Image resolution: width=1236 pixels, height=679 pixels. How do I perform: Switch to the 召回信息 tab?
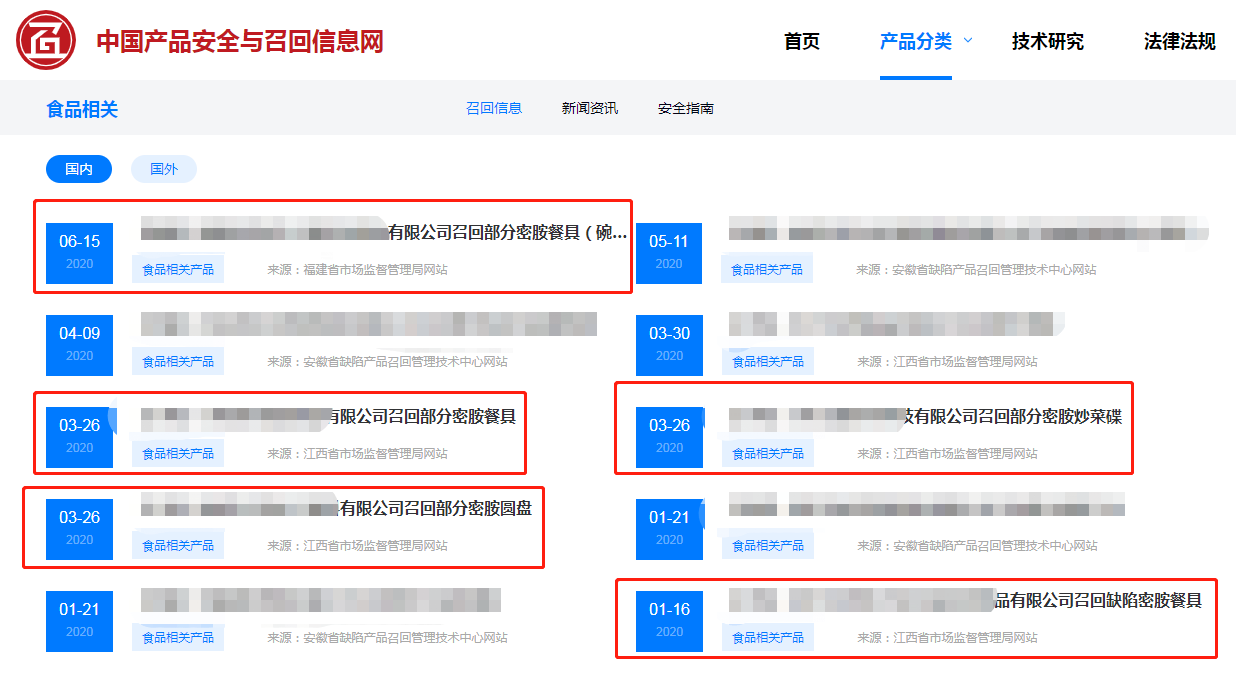coord(494,108)
